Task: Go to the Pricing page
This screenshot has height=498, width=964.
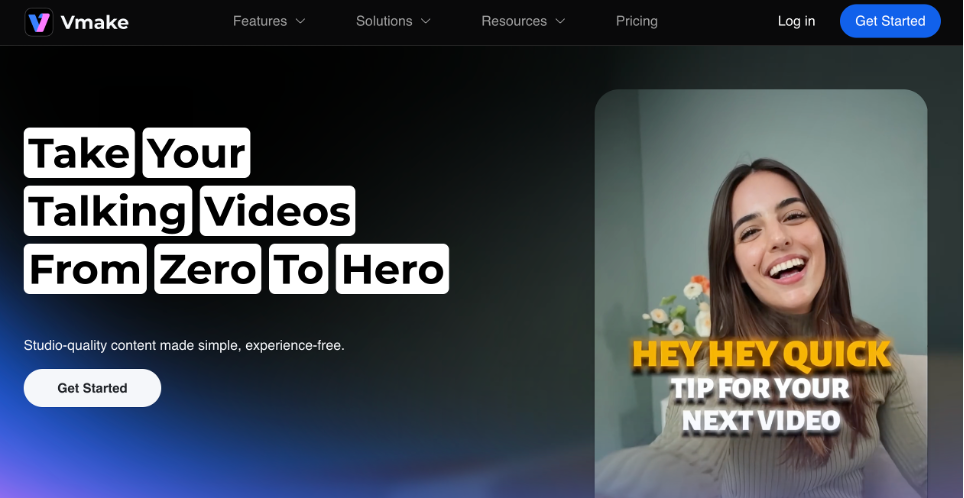Action: pyautogui.click(x=637, y=21)
